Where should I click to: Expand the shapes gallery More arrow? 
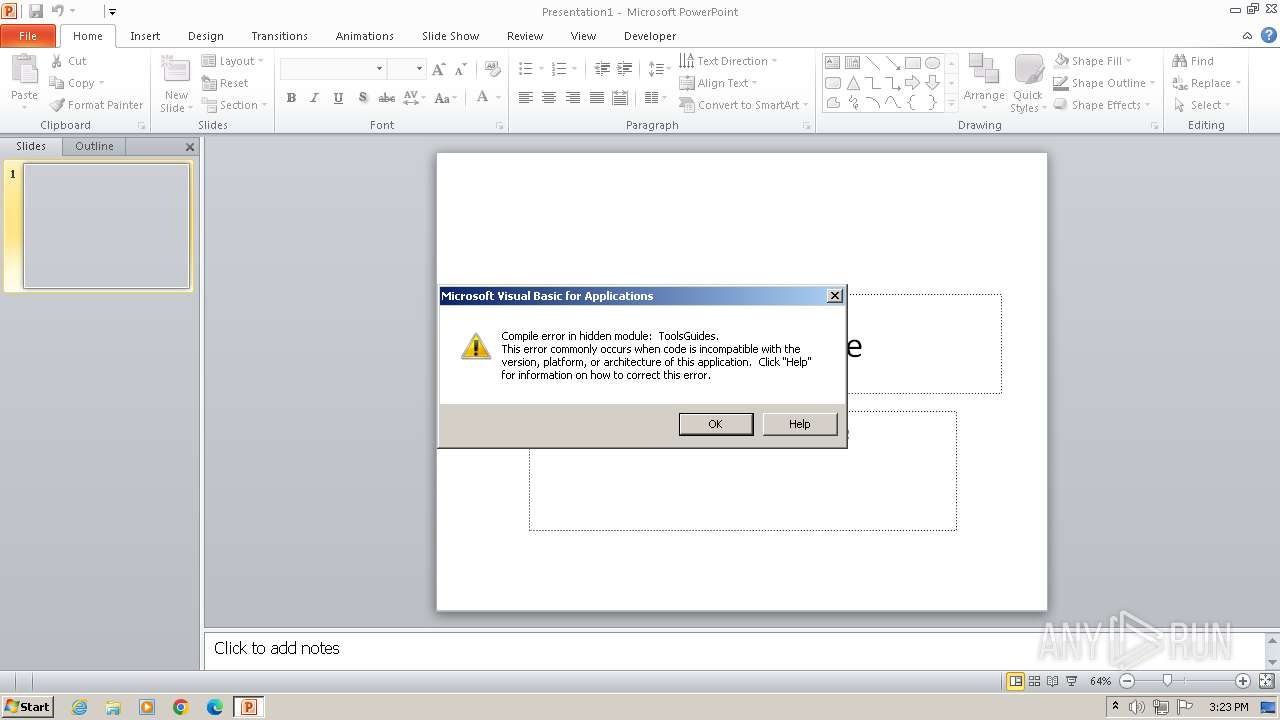coord(951,102)
